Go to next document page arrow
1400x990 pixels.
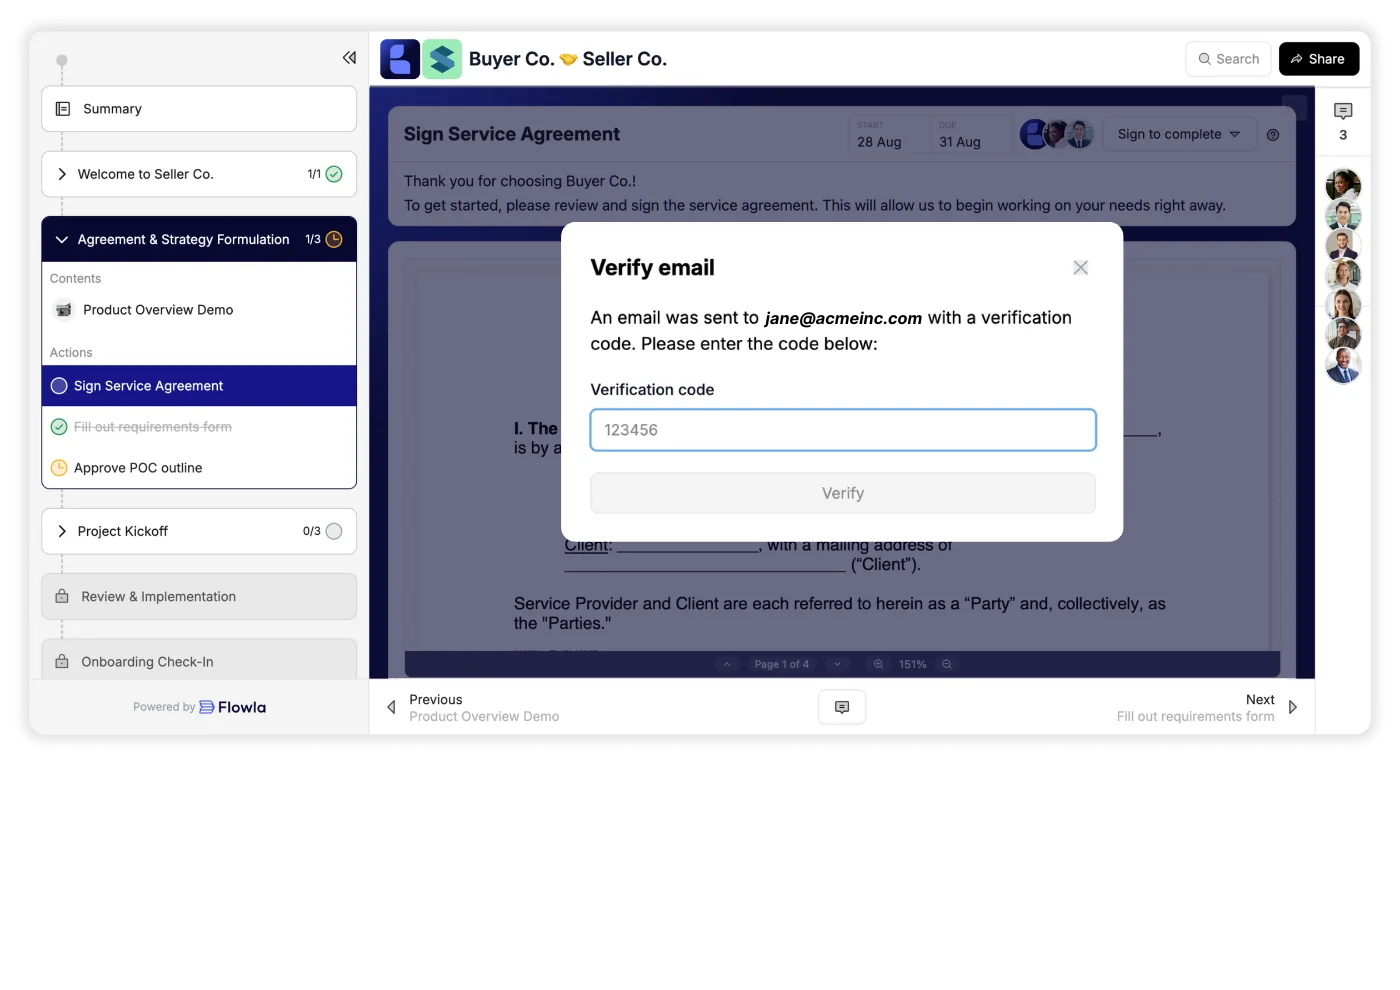pyautogui.click(x=838, y=664)
